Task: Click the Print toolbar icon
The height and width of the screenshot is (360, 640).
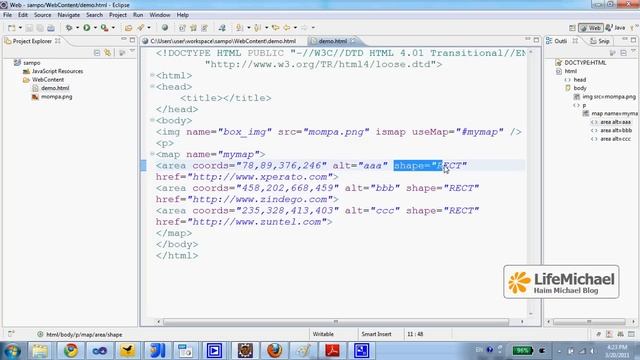Action: tap(51, 28)
